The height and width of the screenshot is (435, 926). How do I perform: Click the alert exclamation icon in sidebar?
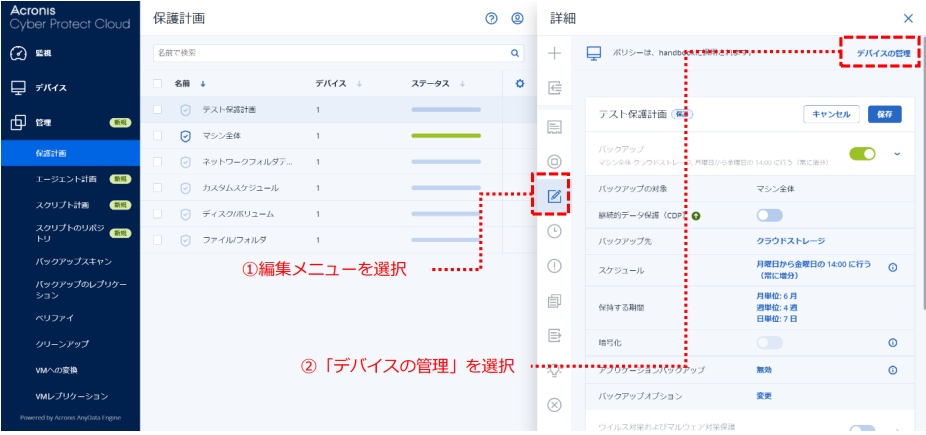tap(554, 266)
